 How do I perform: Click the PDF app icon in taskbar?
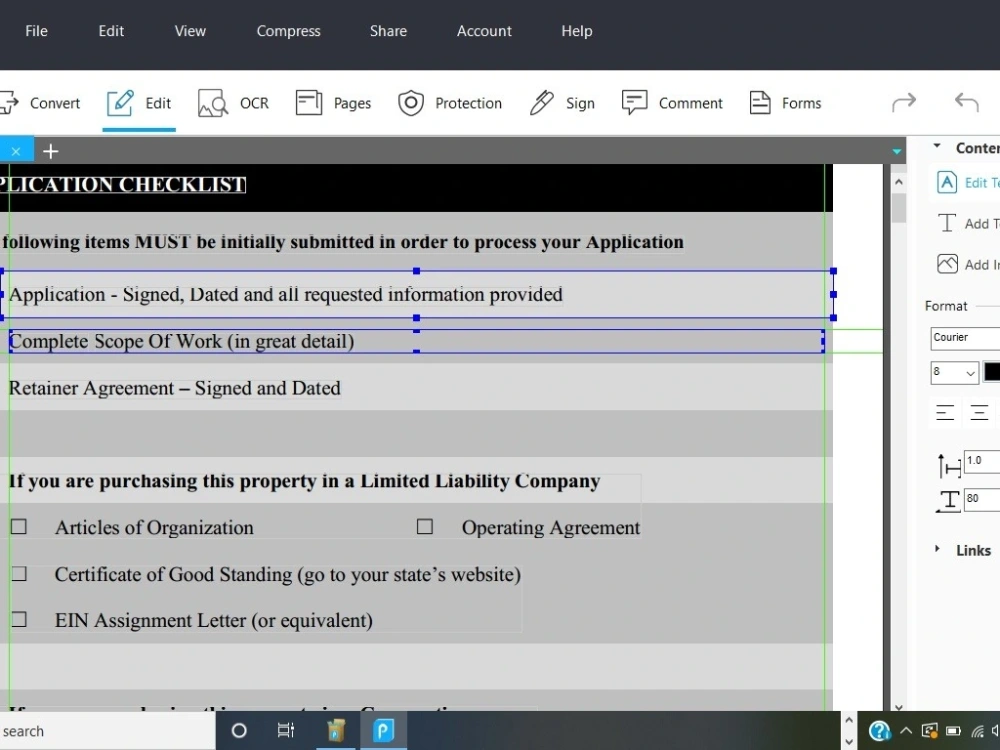(x=384, y=730)
